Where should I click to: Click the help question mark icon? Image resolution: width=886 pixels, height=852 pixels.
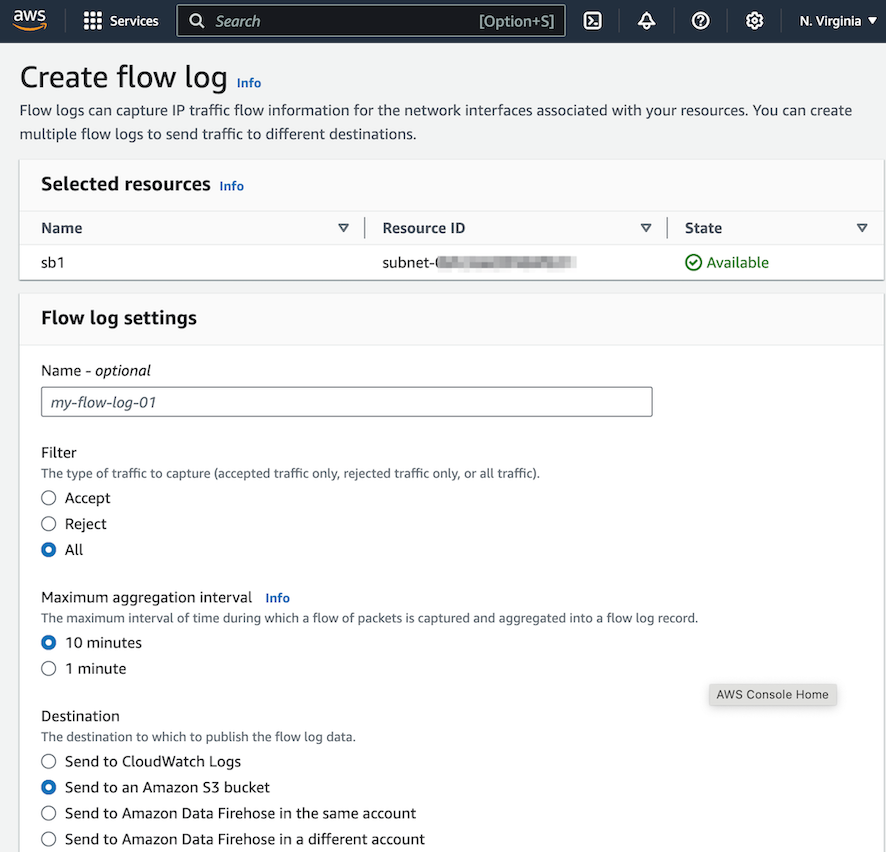click(701, 21)
